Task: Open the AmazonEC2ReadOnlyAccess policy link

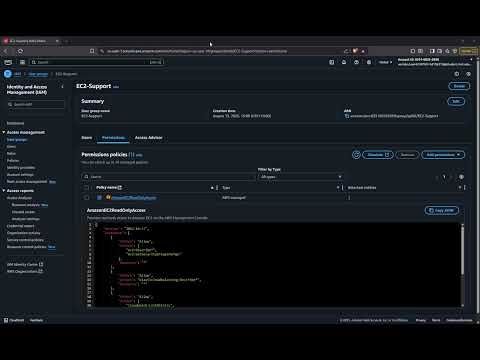Action: 134,198
